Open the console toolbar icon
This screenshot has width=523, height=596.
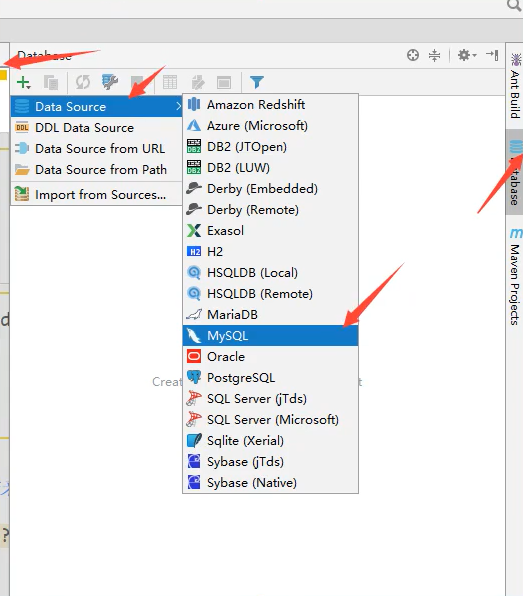click(224, 82)
